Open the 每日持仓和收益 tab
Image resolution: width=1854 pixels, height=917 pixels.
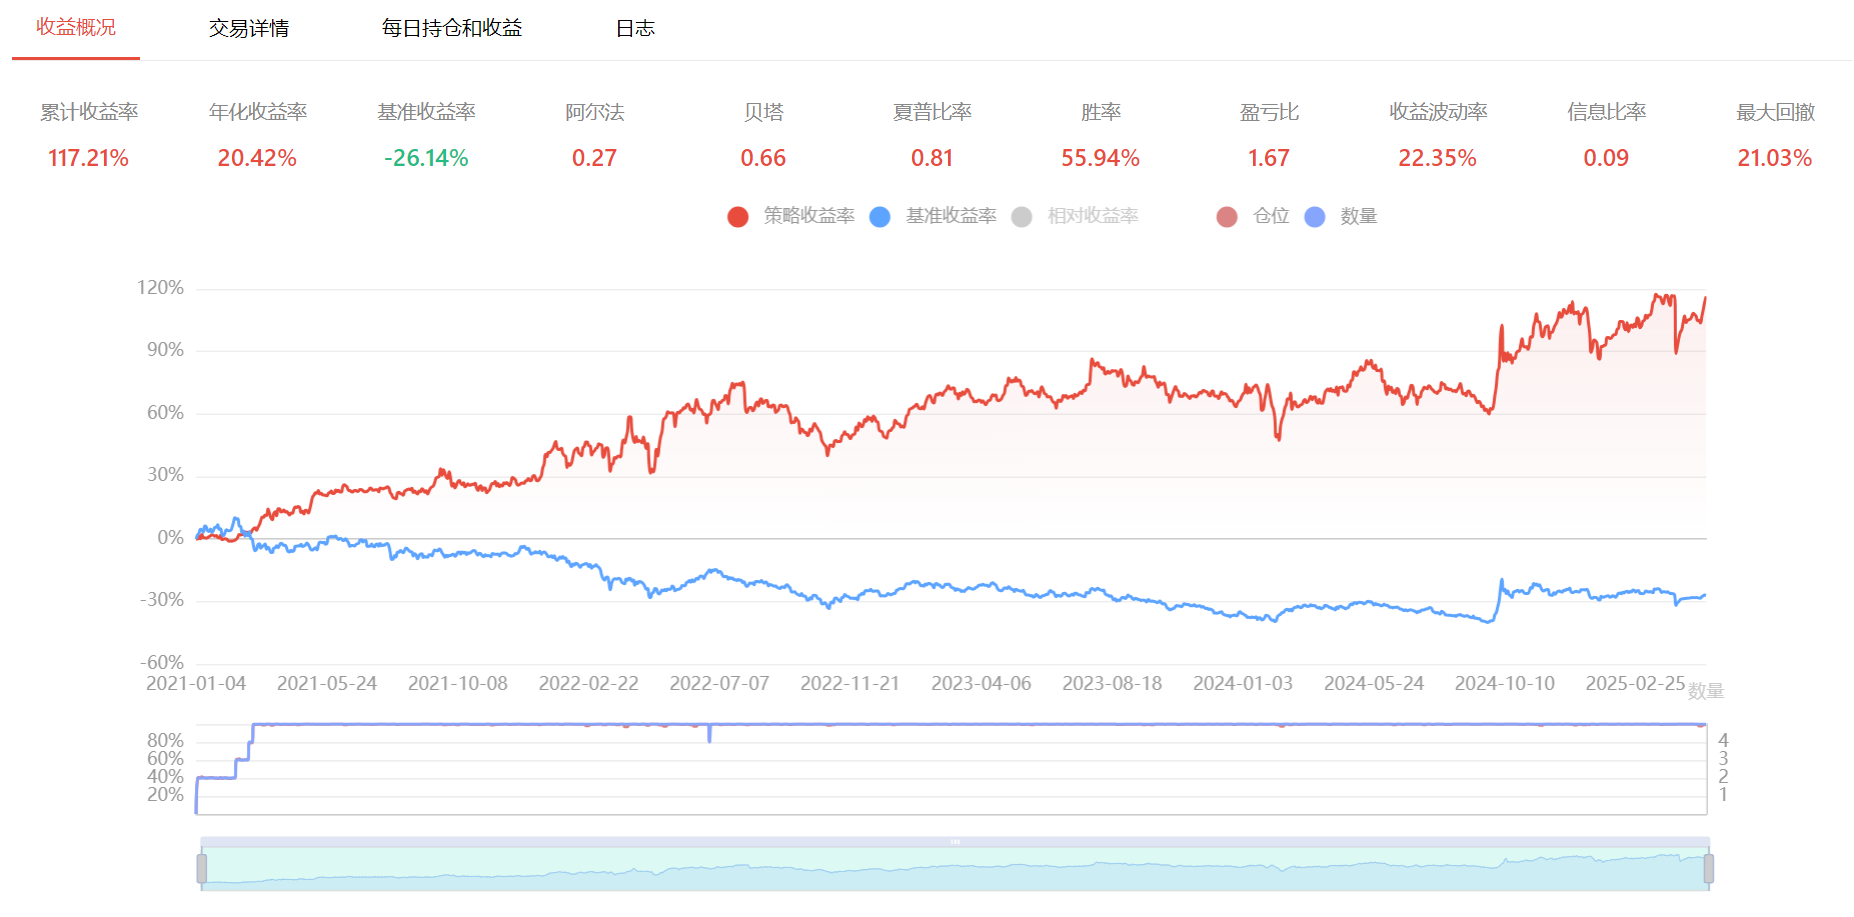click(x=452, y=29)
